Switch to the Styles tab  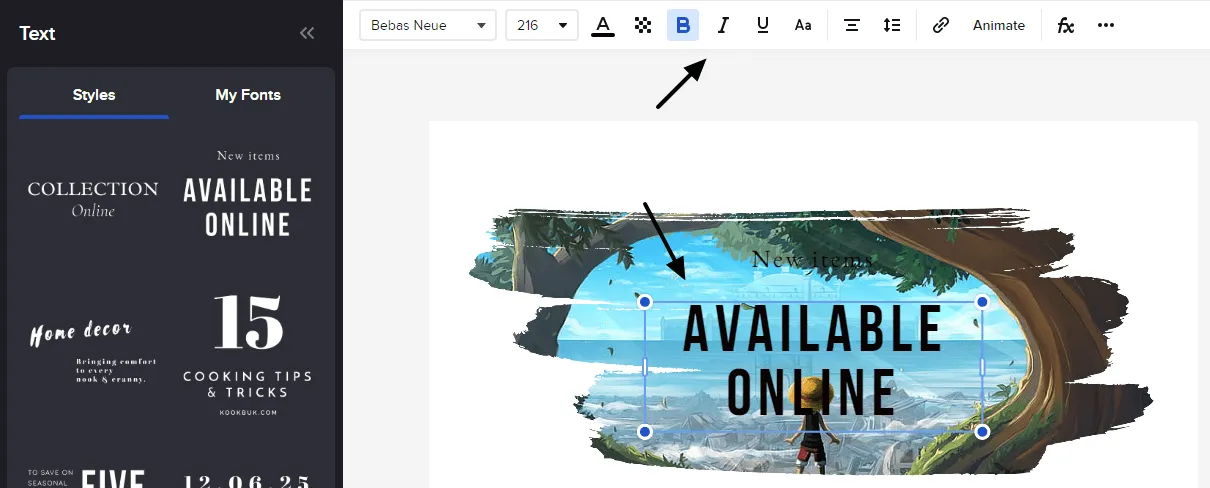(94, 96)
